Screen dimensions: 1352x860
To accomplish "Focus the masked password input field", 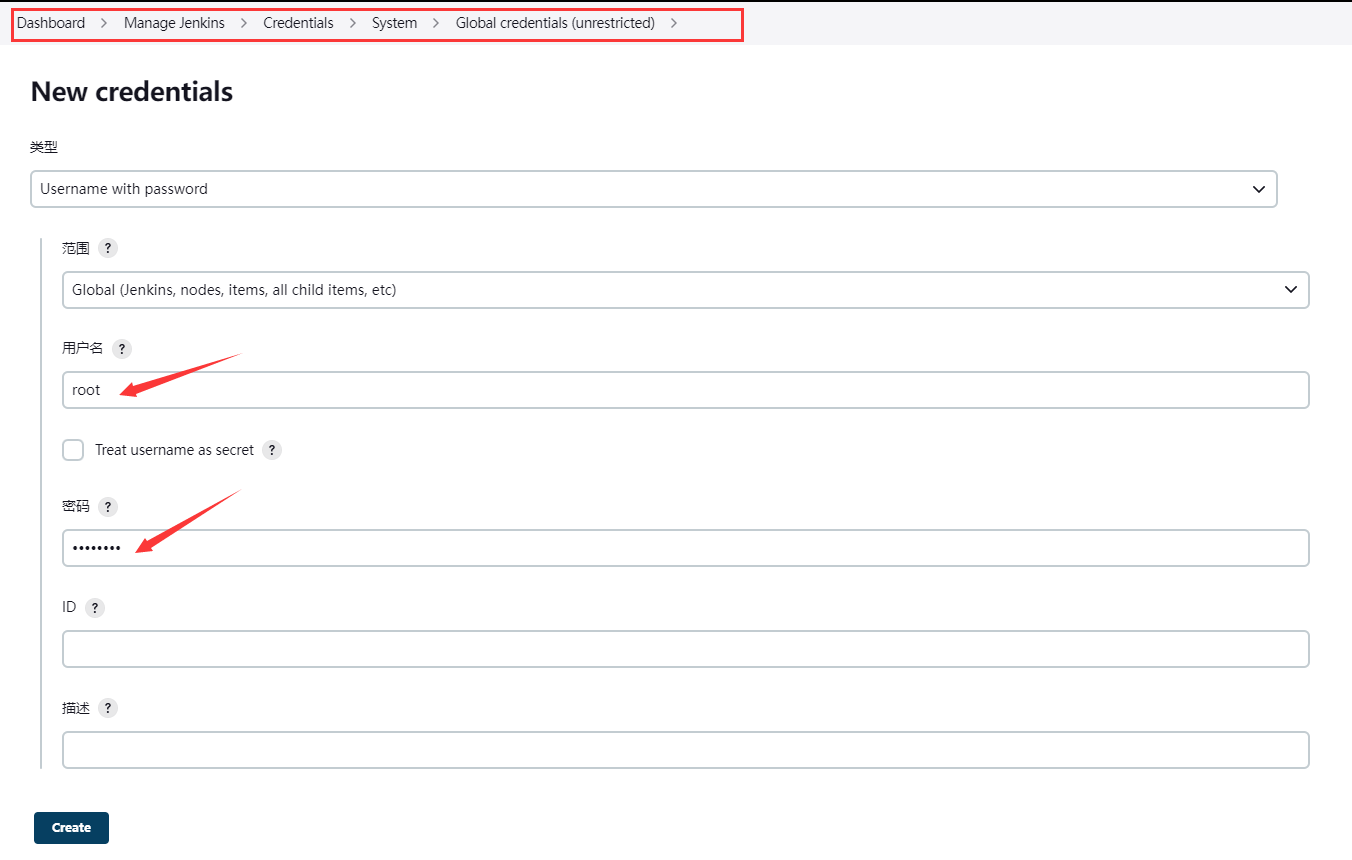I will pos(685,548).
